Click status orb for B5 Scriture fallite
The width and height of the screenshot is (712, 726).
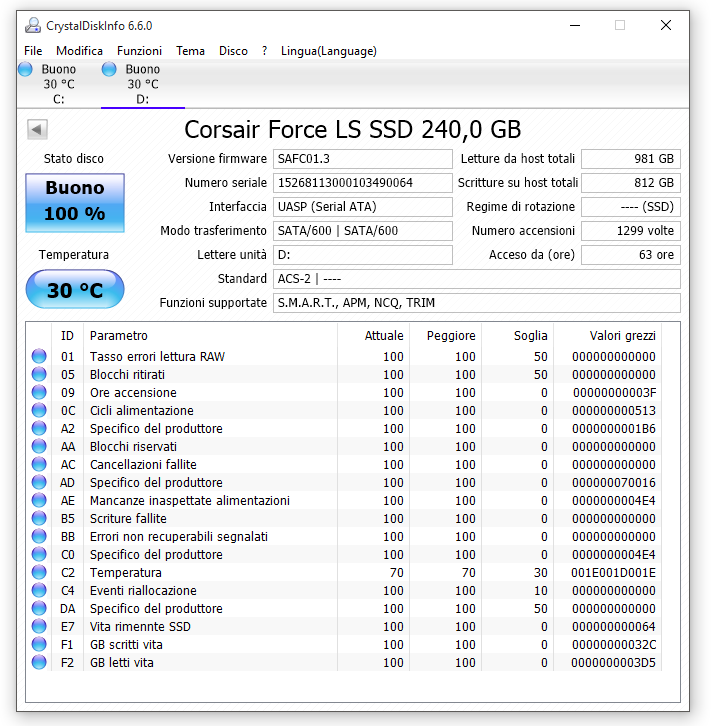click(x=39, y=518)
